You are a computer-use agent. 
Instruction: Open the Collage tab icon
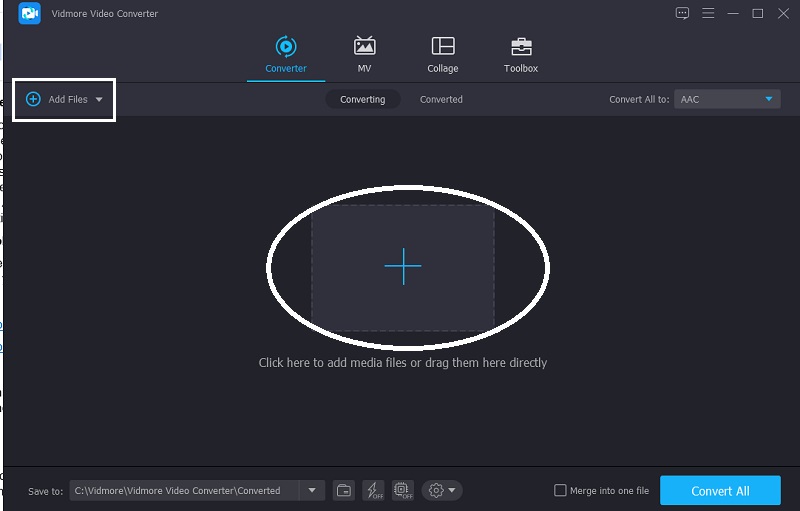point(442,47)
